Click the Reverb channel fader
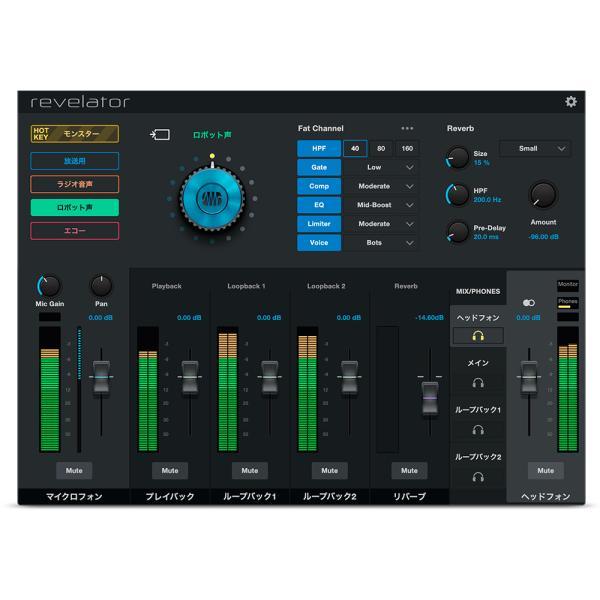This screenshot has height=600, width=600. (x=430, y=398)
